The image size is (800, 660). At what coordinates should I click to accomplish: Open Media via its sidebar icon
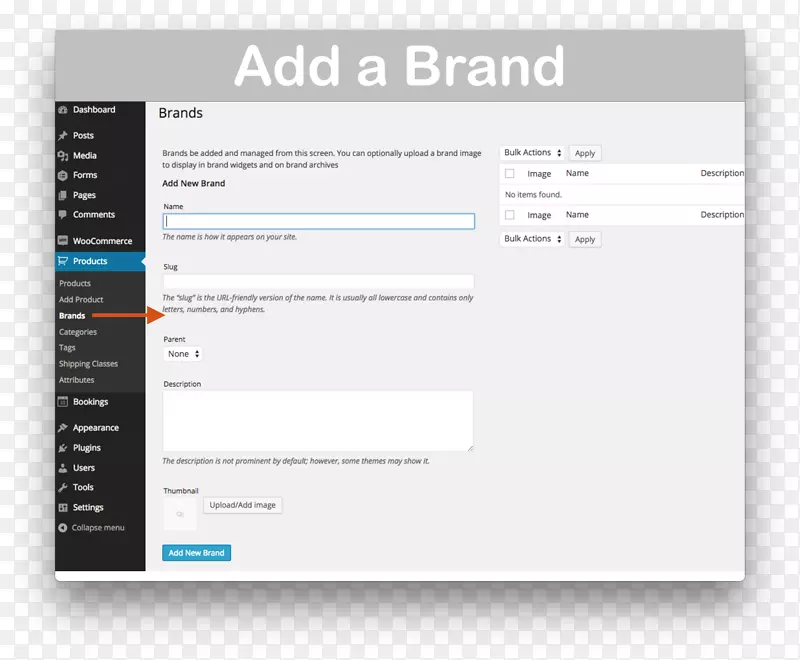(x=63, y=156)
